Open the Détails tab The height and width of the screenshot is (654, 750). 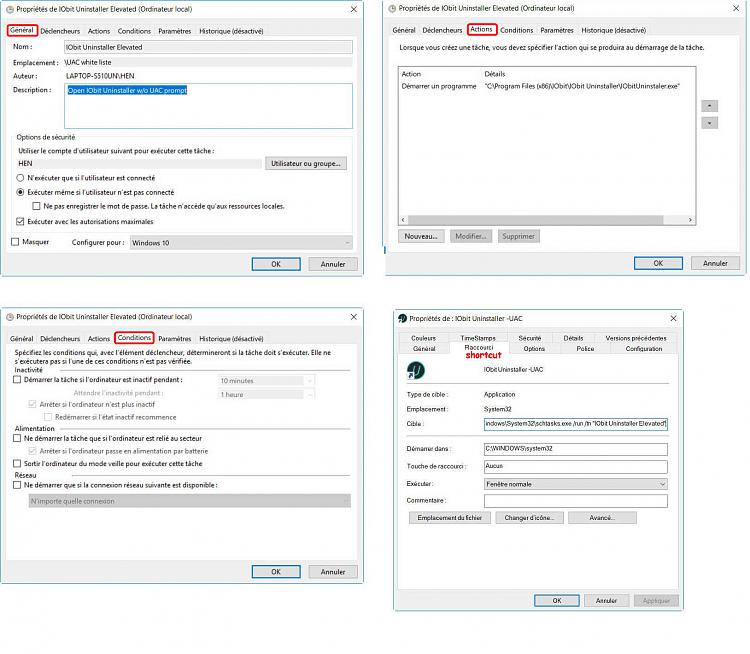pos(573,338)
